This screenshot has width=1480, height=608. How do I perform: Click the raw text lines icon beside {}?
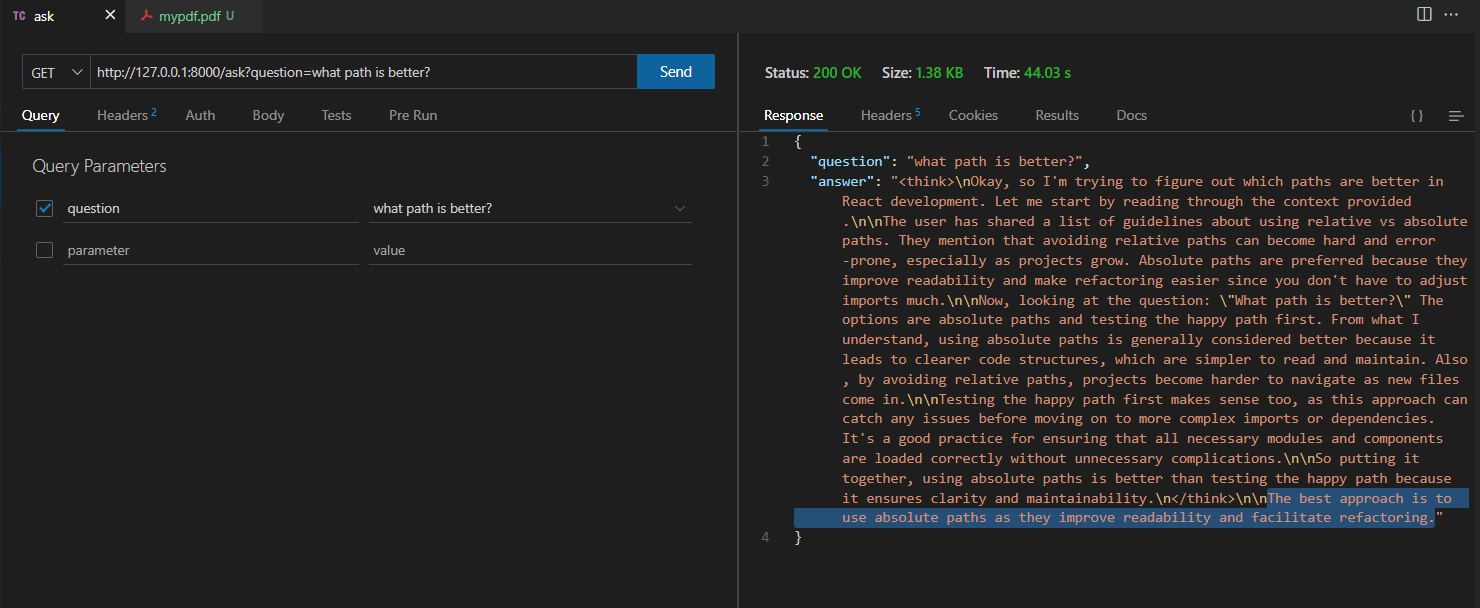[x=1456, y=116]
